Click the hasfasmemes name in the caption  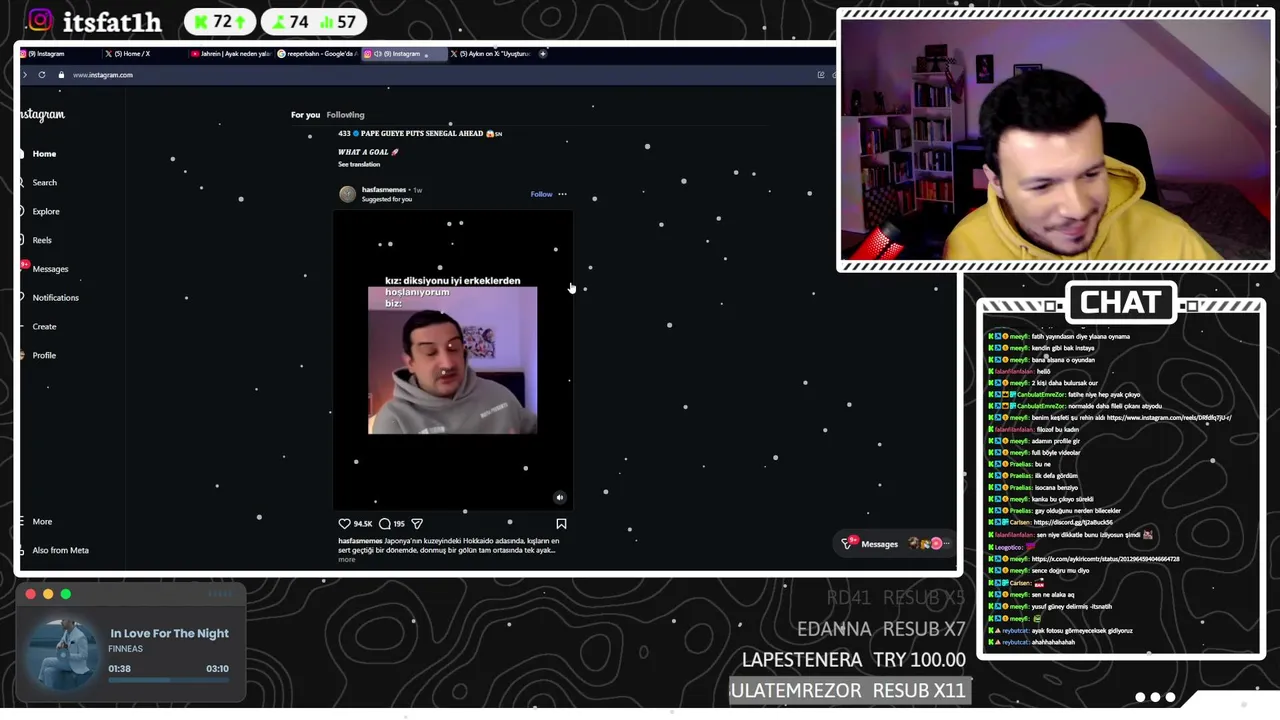point(360,541)
